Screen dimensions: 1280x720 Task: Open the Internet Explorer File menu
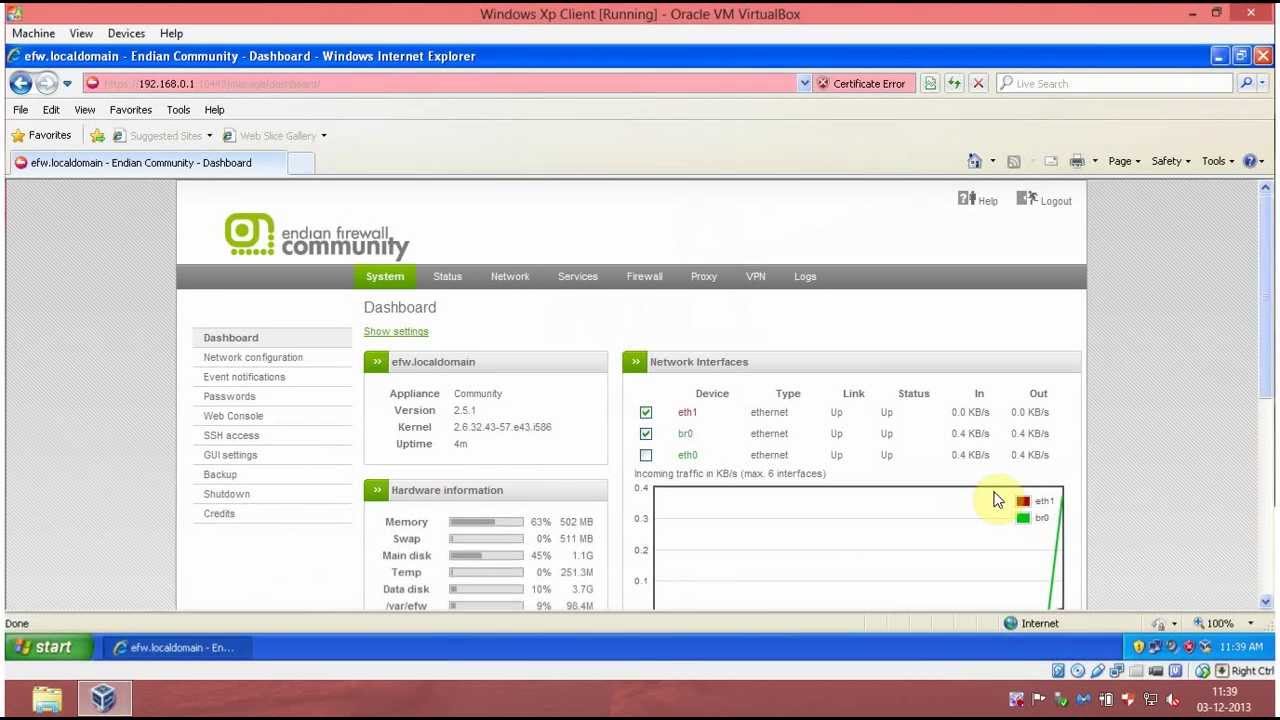click(x=20, y=110)
